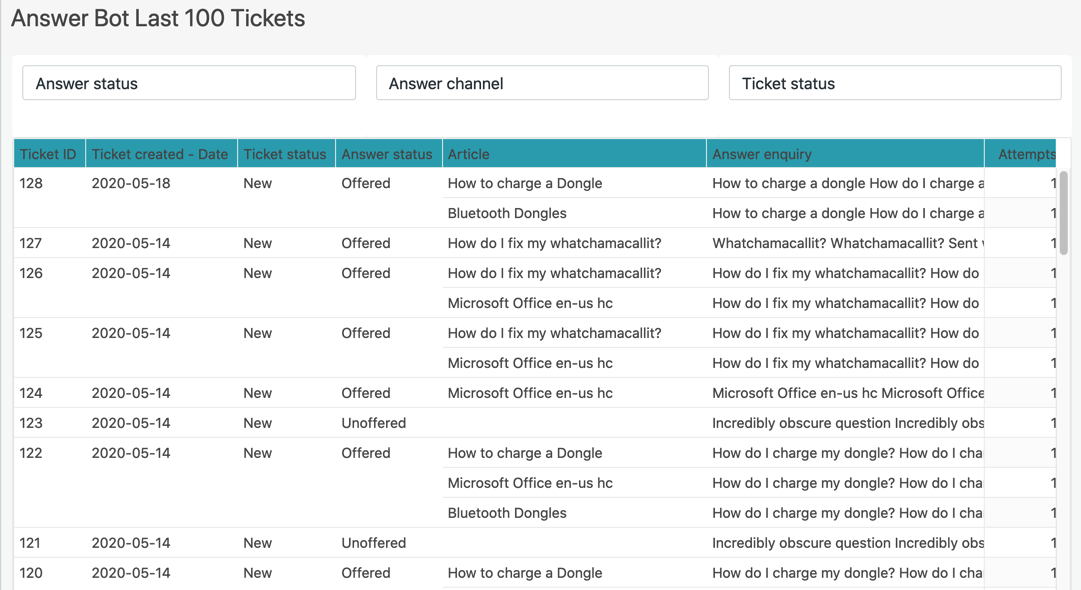
Task: Sort table by Ticket status column header
Action: tap(285, 154)
